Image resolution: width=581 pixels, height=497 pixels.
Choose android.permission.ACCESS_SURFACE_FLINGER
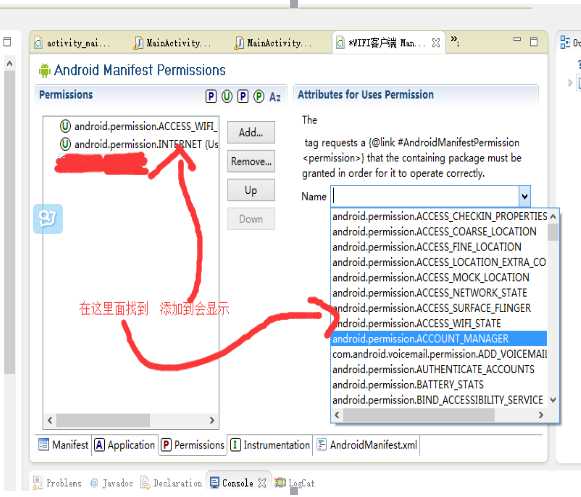point(439,308)
